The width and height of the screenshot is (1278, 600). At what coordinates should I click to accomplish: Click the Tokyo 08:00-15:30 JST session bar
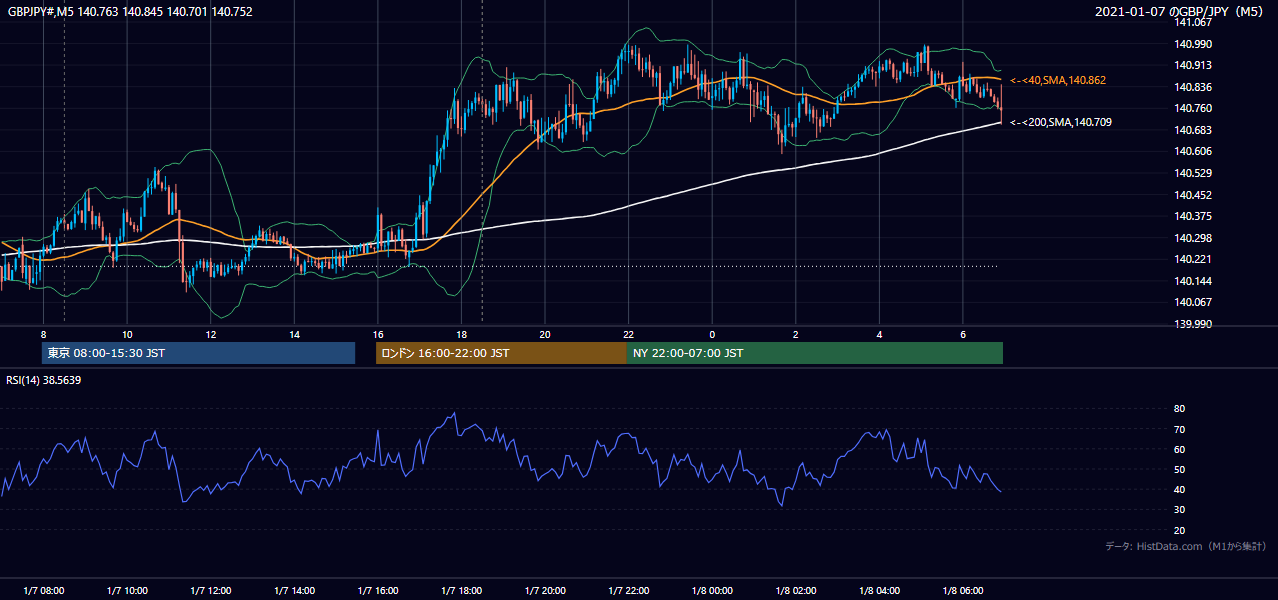pos(198,353)
